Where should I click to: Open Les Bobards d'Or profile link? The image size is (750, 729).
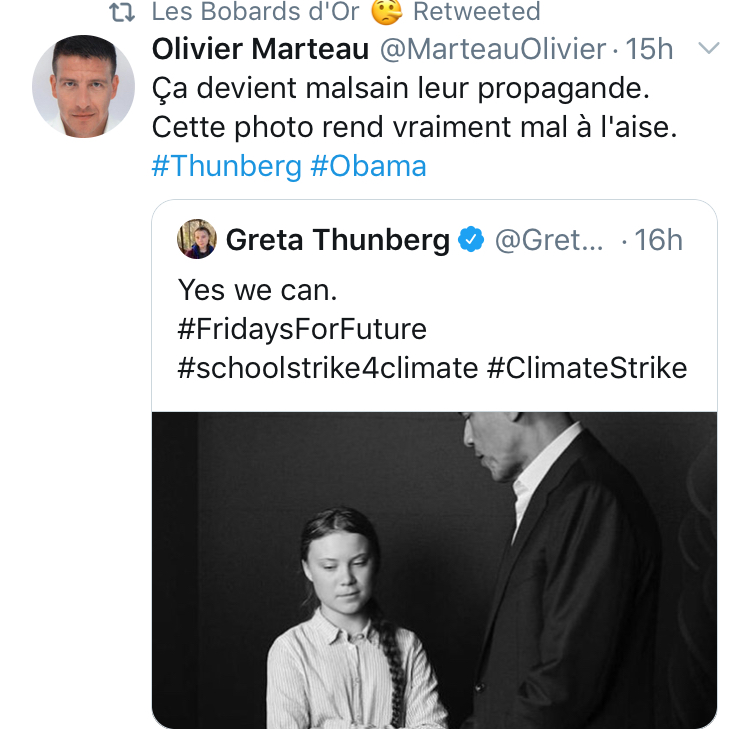click(x=254, y=12)
